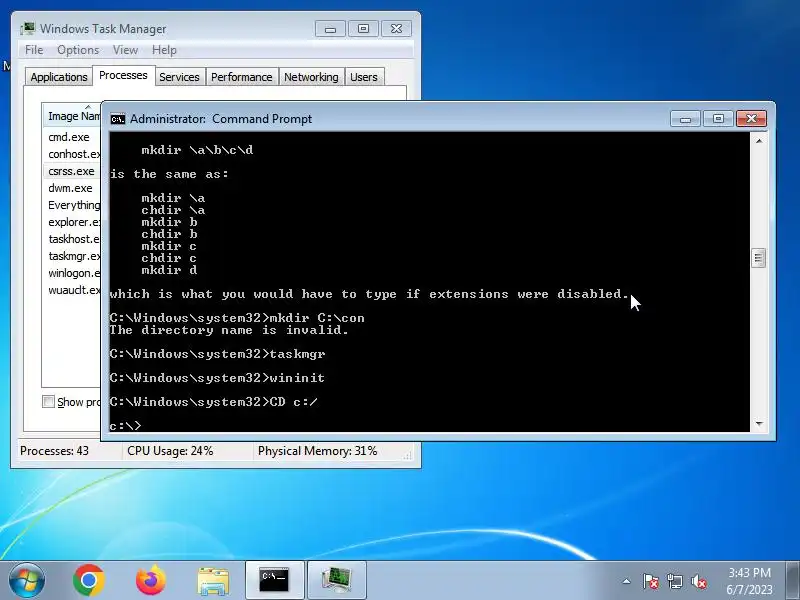Open Task Manager title bar icon
The height and width of the screenshot is (600, 800).
[x=28, y=29]
